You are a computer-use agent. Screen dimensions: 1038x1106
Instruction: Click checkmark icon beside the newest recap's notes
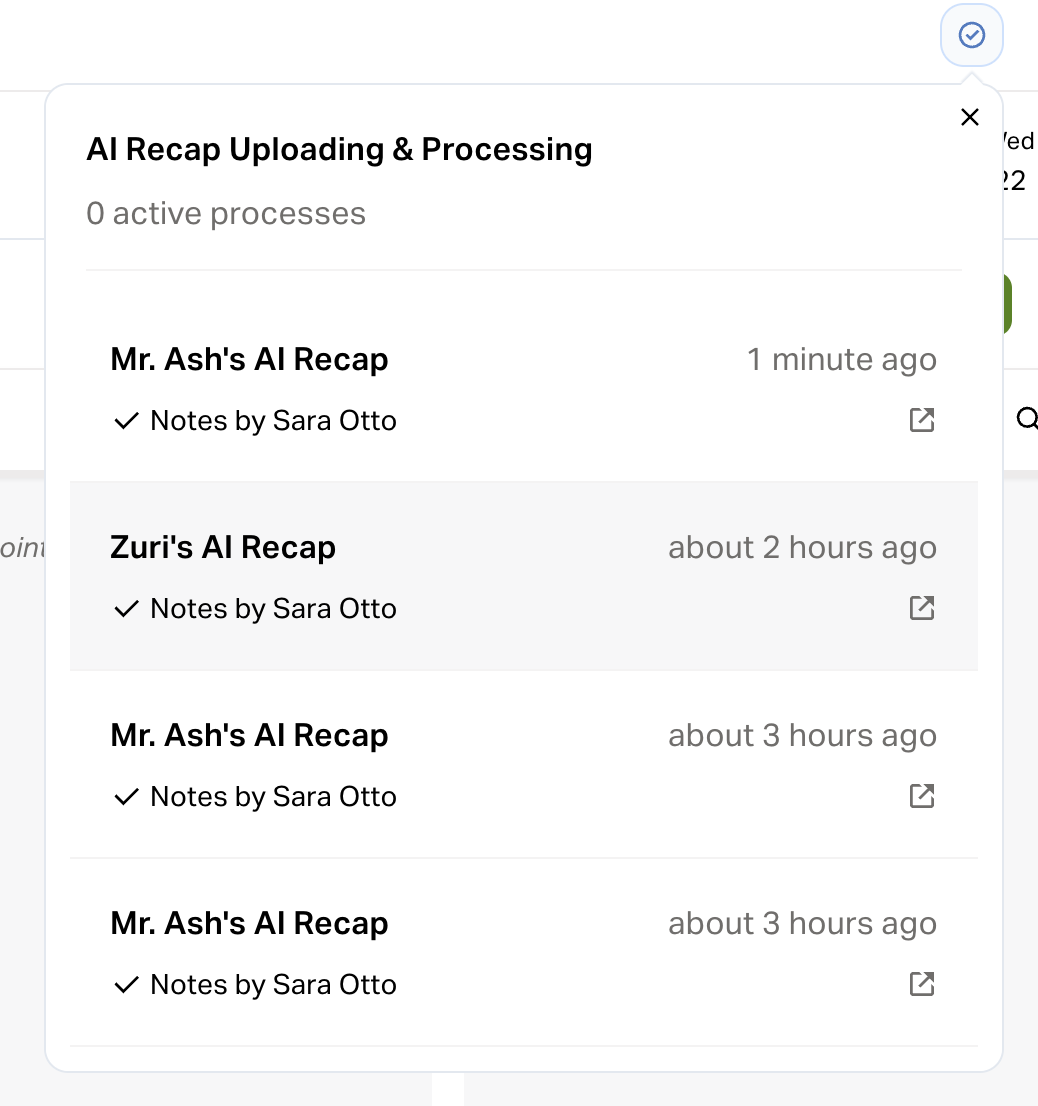tap(126, 421)
